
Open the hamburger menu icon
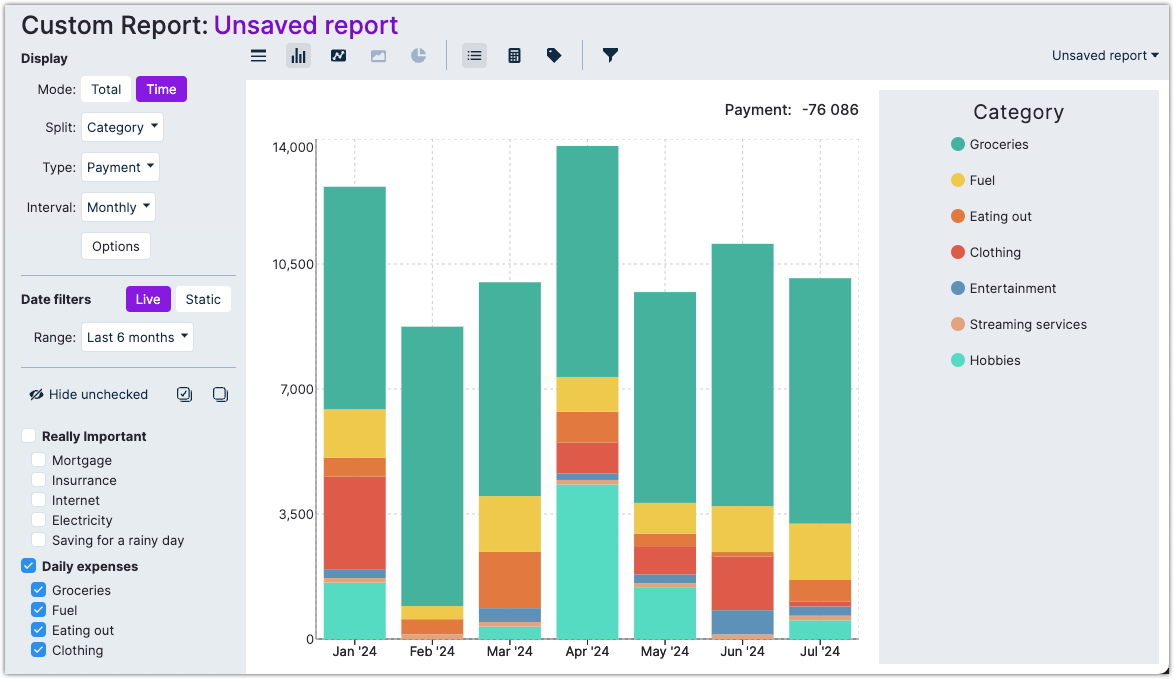click(x=258, y=55)
